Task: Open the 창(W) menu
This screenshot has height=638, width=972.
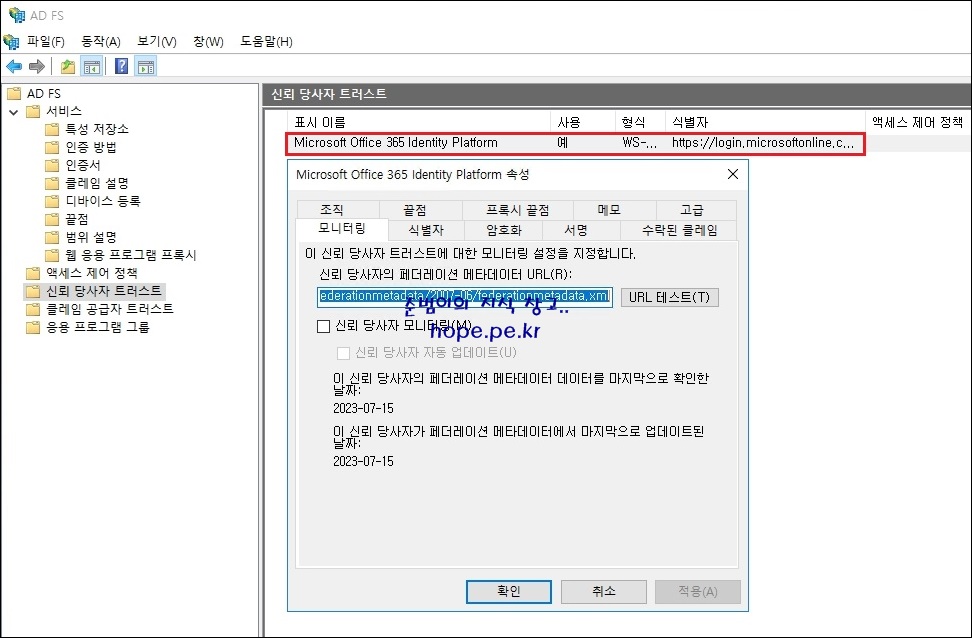Action: (208, 42)
